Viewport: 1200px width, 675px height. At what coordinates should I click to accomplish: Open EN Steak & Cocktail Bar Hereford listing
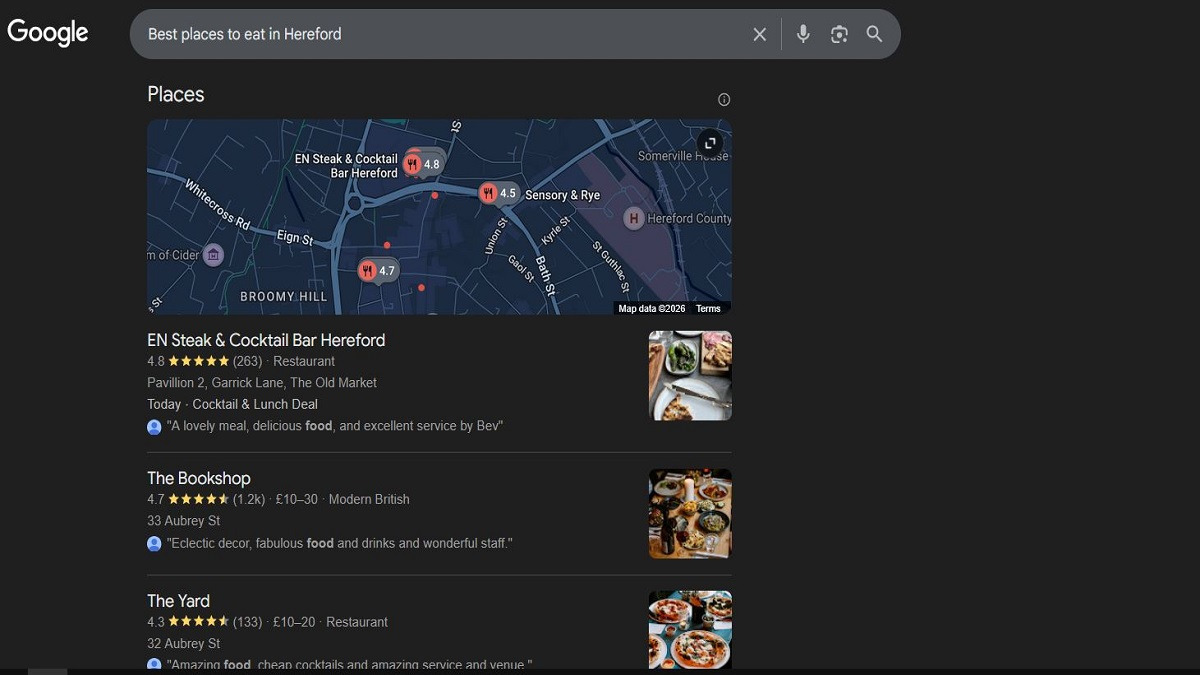pyautogui.click(x=266, y=340)
